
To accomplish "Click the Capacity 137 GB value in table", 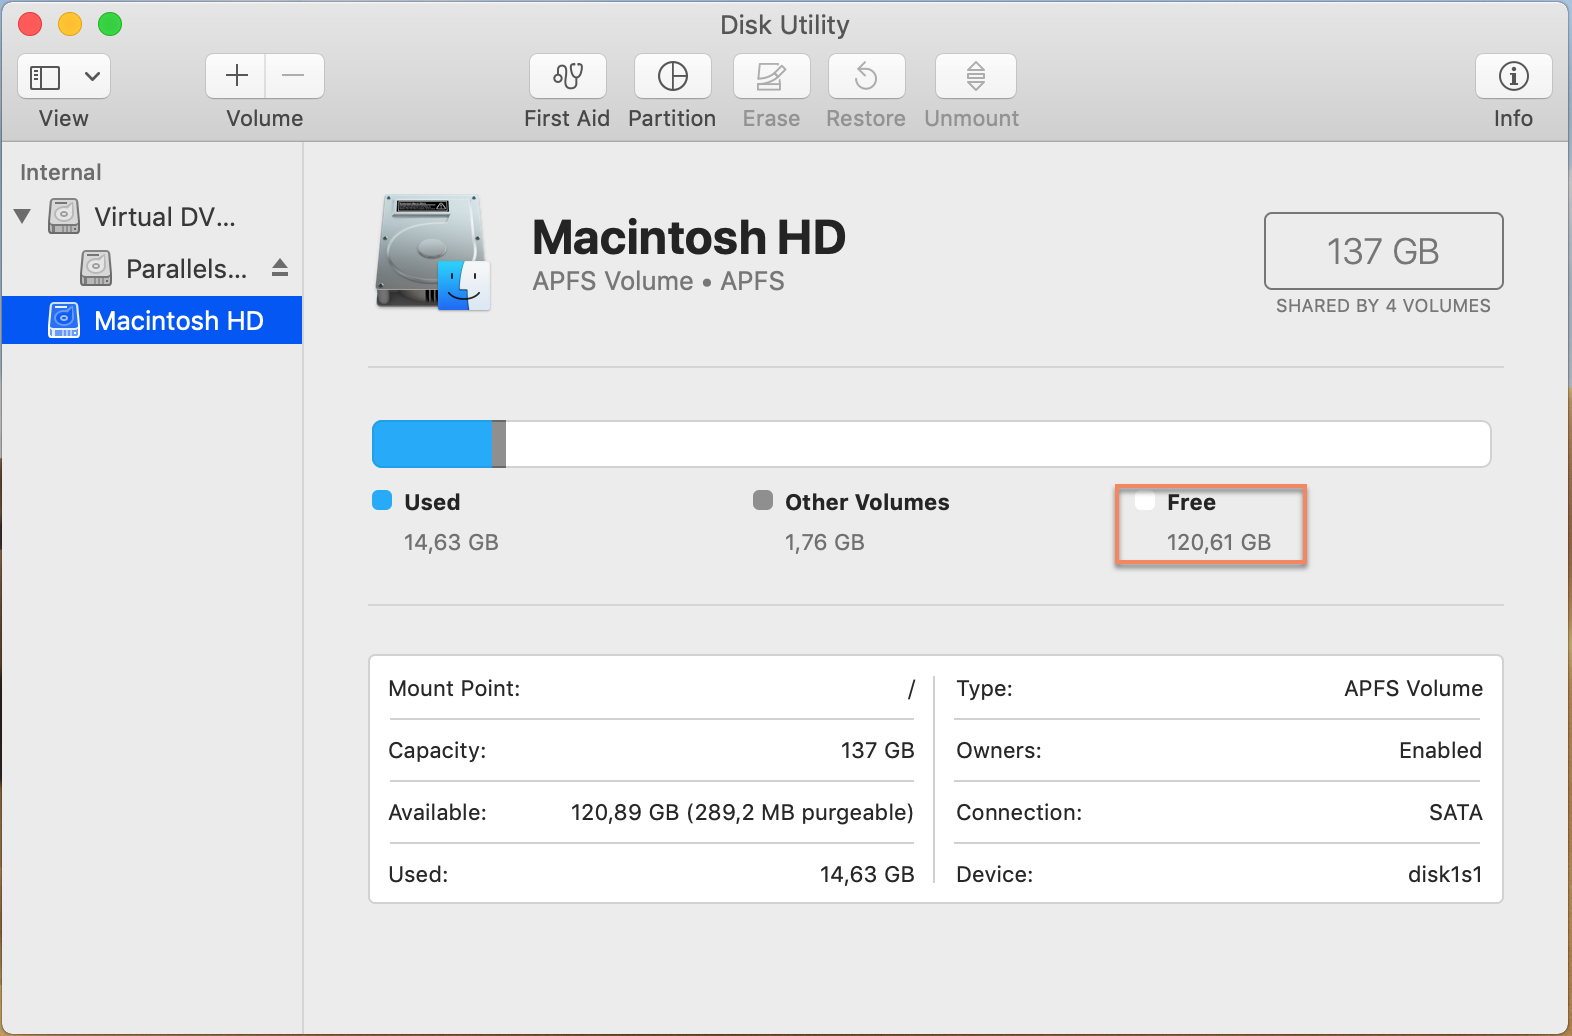I will (877, 751).
